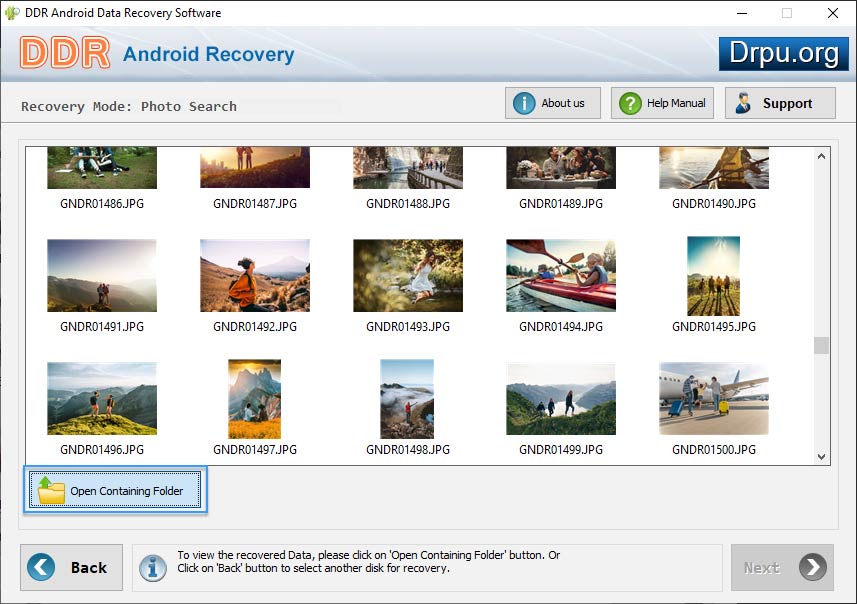Click file name GNDR01494.JPG
The height and width of the screenshot is (604, 857).
point(561,327)
